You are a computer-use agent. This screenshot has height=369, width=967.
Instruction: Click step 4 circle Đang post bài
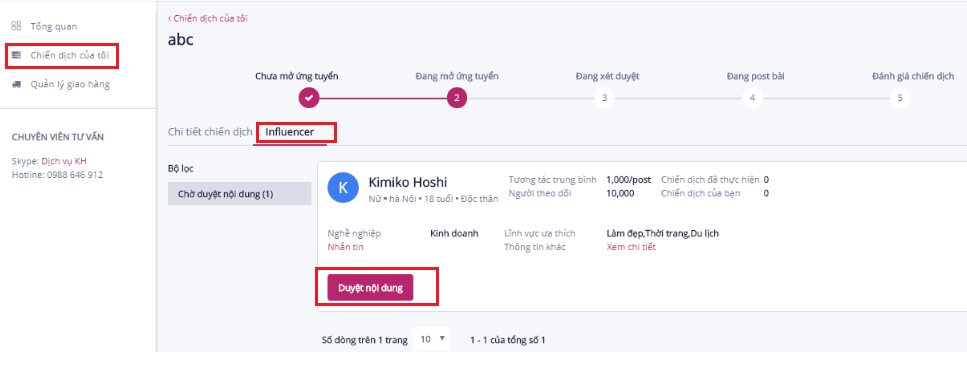[x=752, y=97]
